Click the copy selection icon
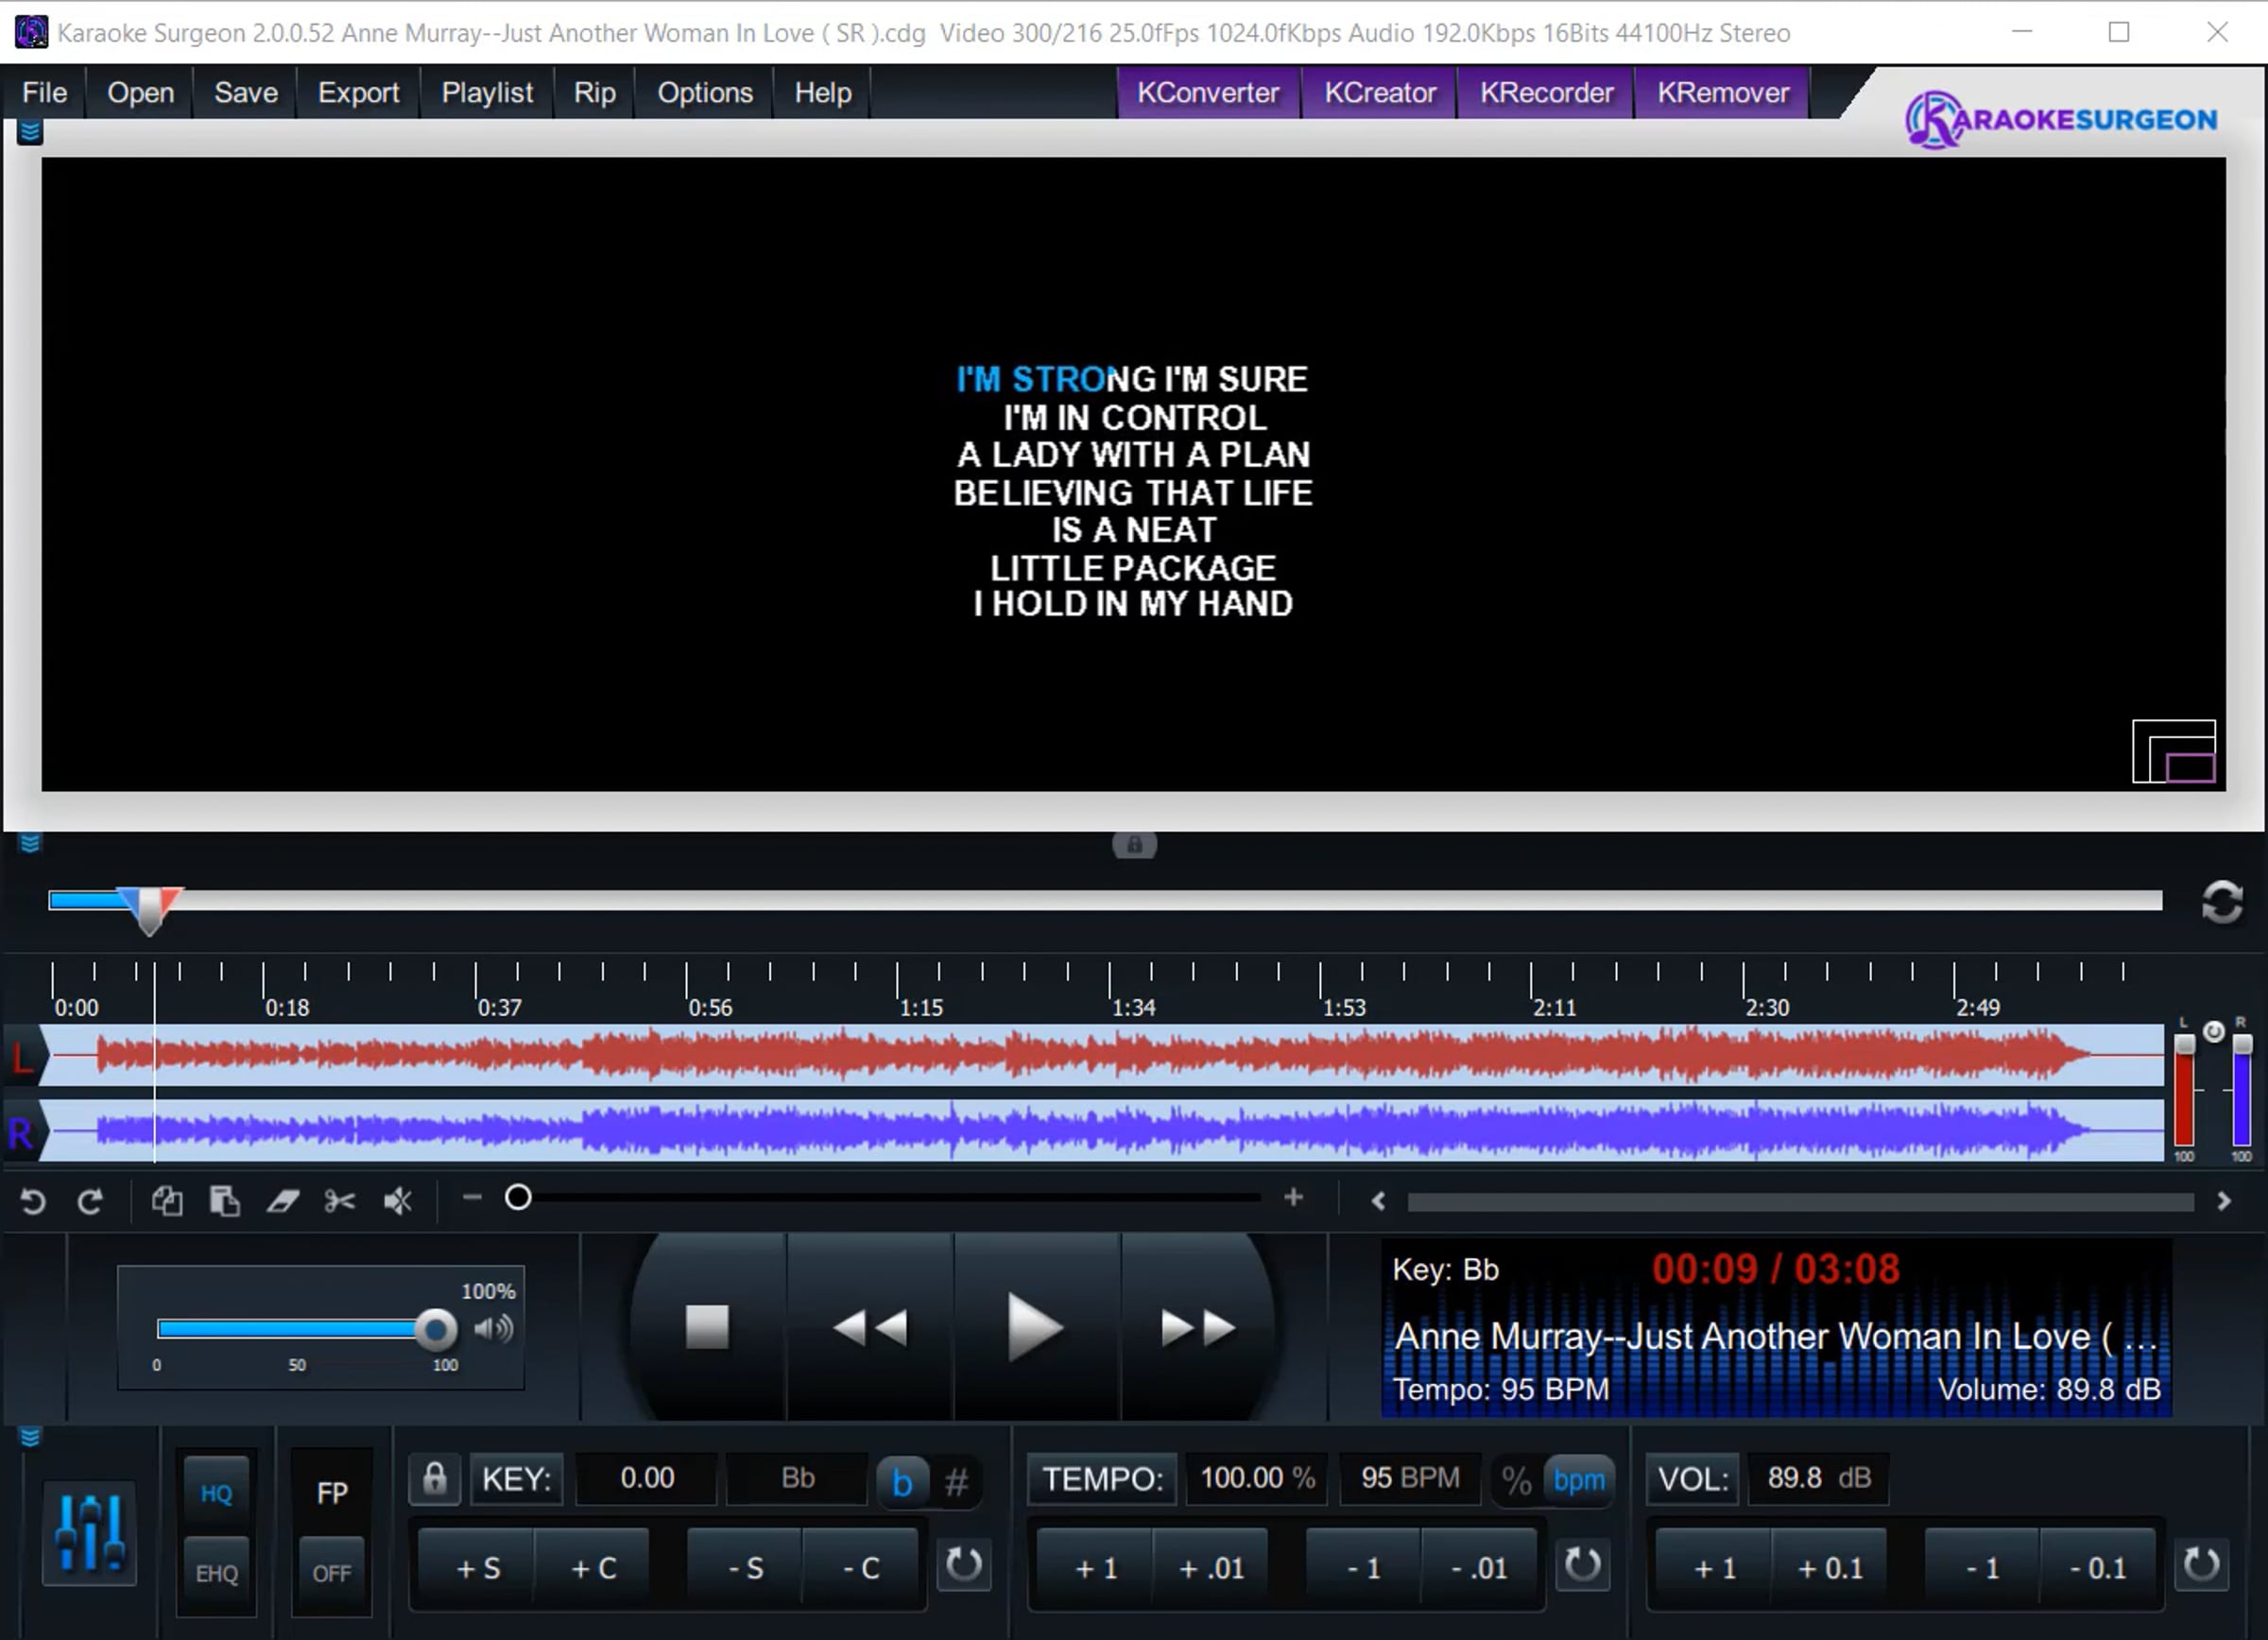Screen dimensions: 2268x1640 167,1200
